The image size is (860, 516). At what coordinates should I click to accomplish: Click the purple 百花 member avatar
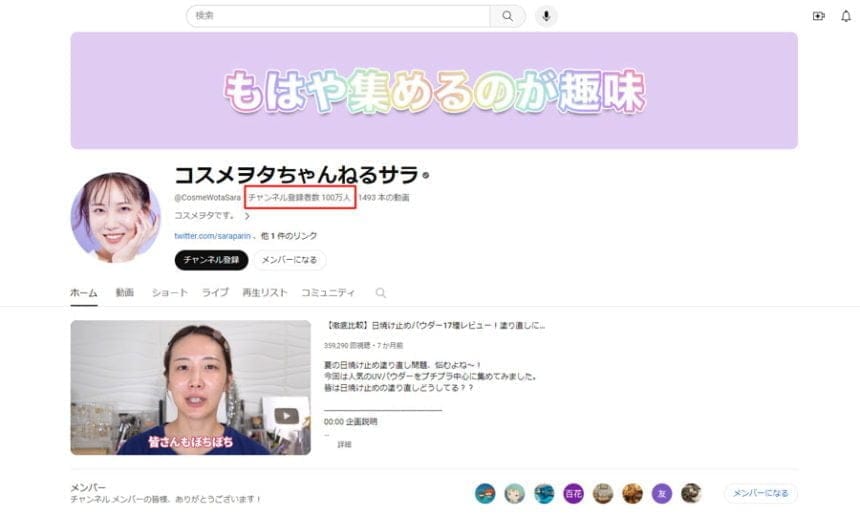click(574, 494)
